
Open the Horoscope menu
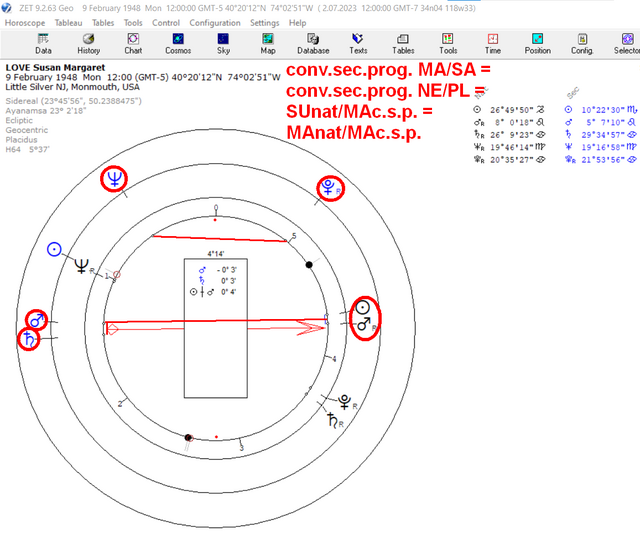coord(25,23)
